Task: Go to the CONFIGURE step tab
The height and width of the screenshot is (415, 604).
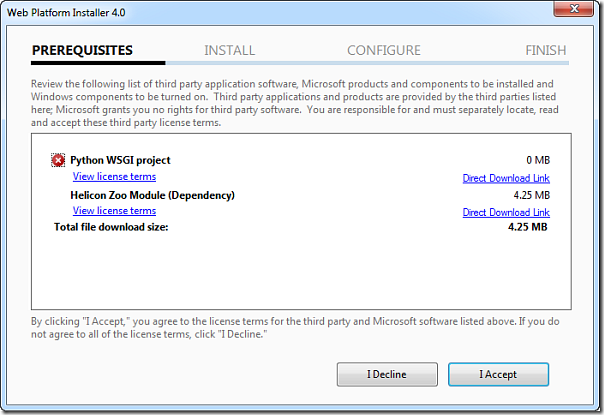Action: pyautogui.click(x=383, y=50)
